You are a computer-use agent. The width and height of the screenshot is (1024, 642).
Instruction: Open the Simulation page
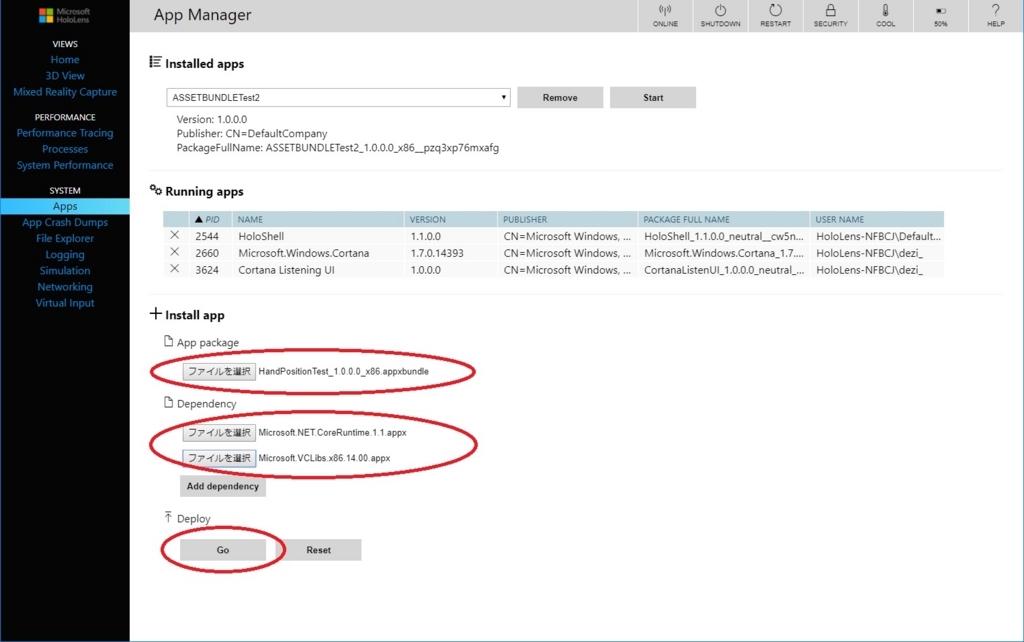pos(65,270)
